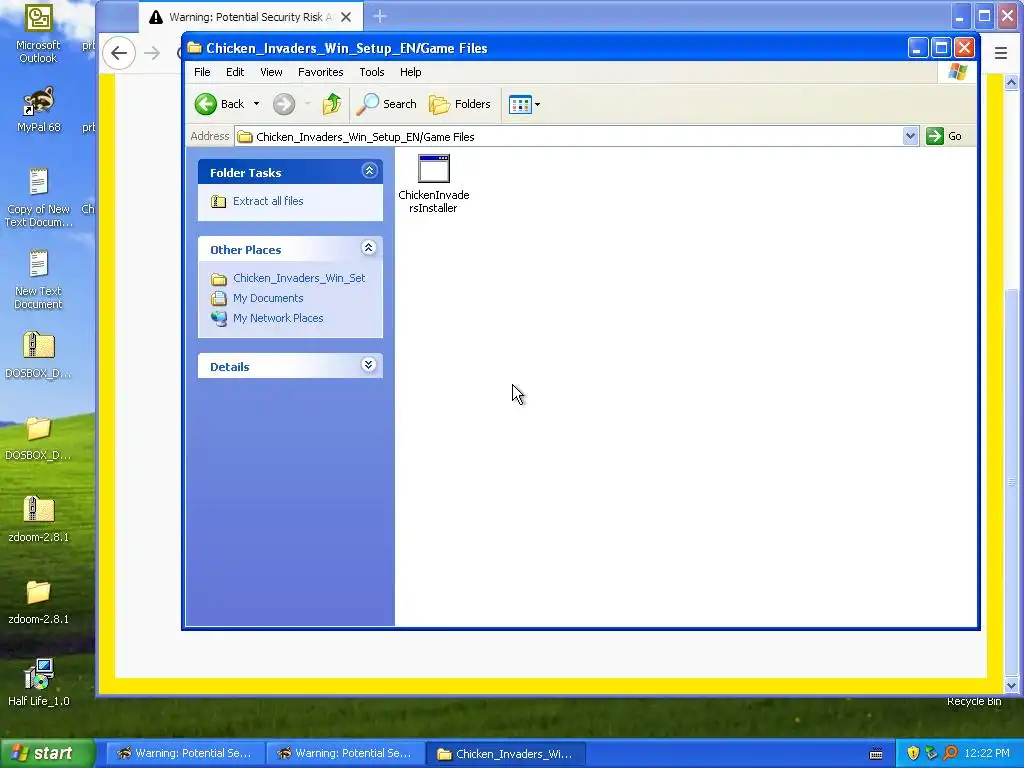Viewport: 1024px width, 768px height.
Task: Close the Warning browser tab
Action: point(346,17)
